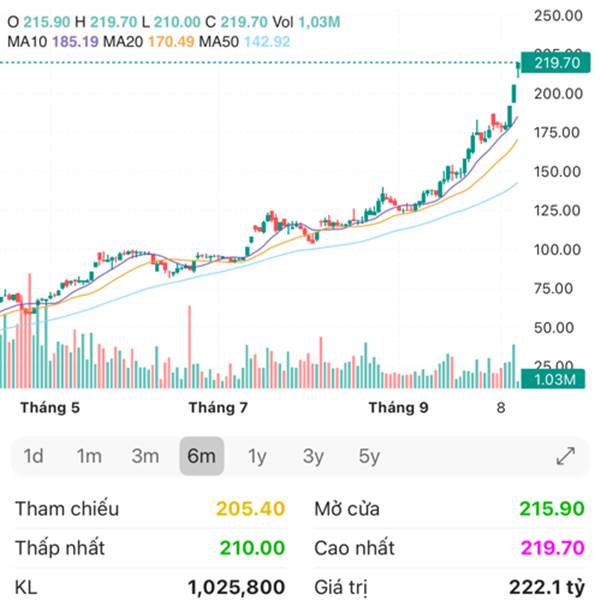Select the 1d time range
600x600 pixels.
click(34, 456)
